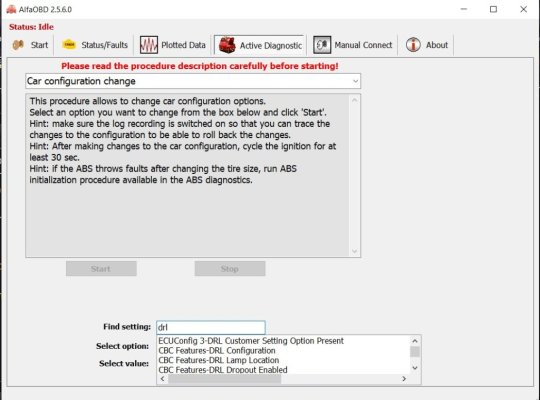Click into the Find setting search field
This screenshot has width=540, height=400.
[x=211, y=327]
